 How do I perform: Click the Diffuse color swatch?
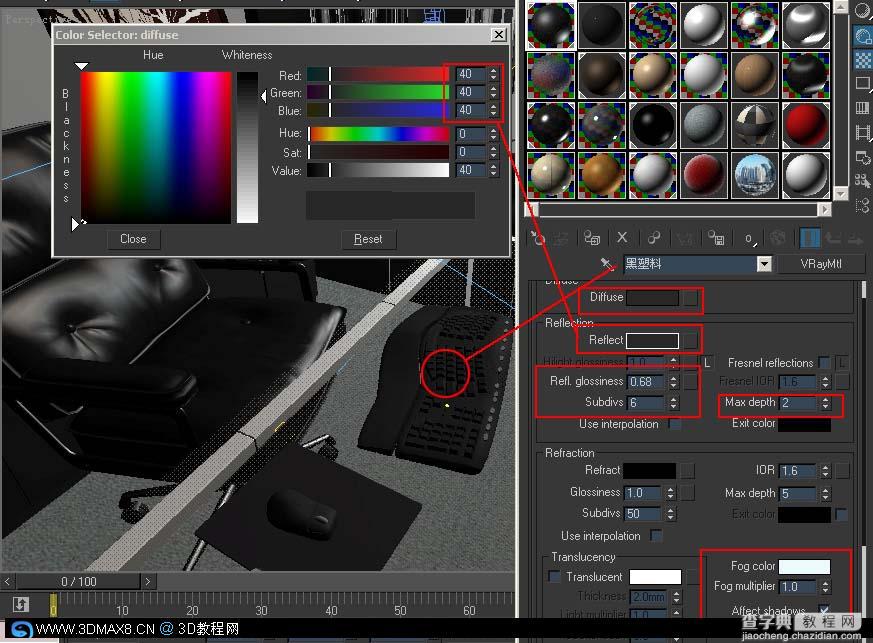coord(653,298)
